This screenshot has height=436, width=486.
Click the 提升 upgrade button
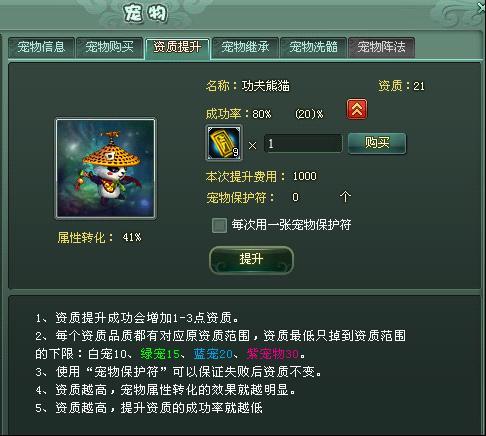click(x=251, y=260)
